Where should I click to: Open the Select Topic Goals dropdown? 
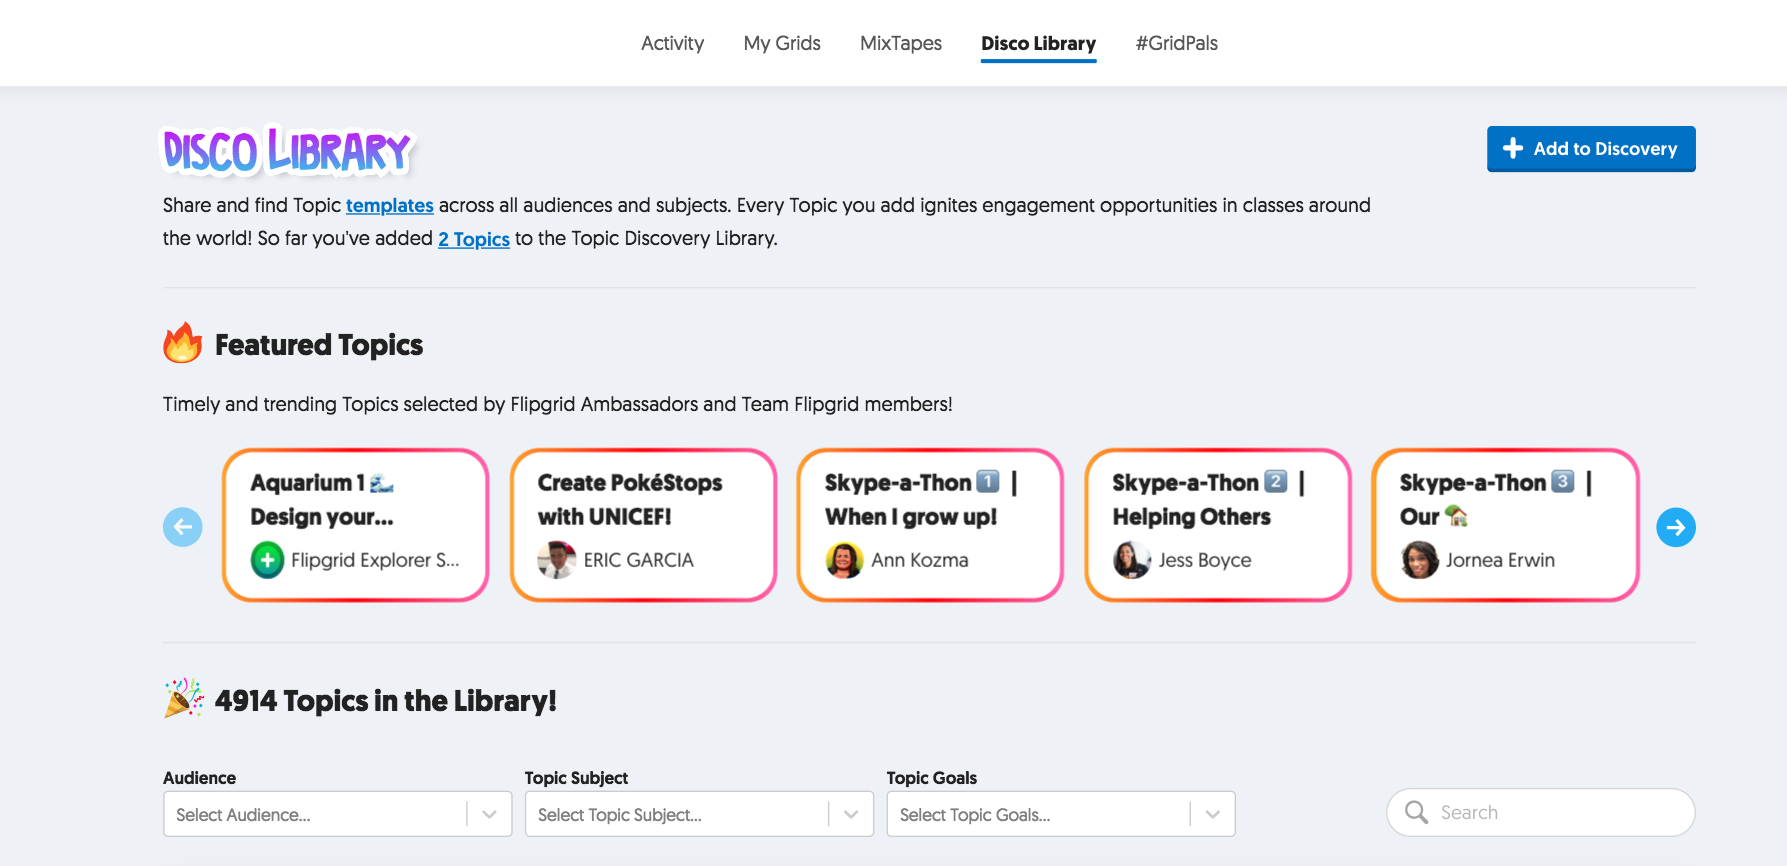click(x=1061, y=814)
